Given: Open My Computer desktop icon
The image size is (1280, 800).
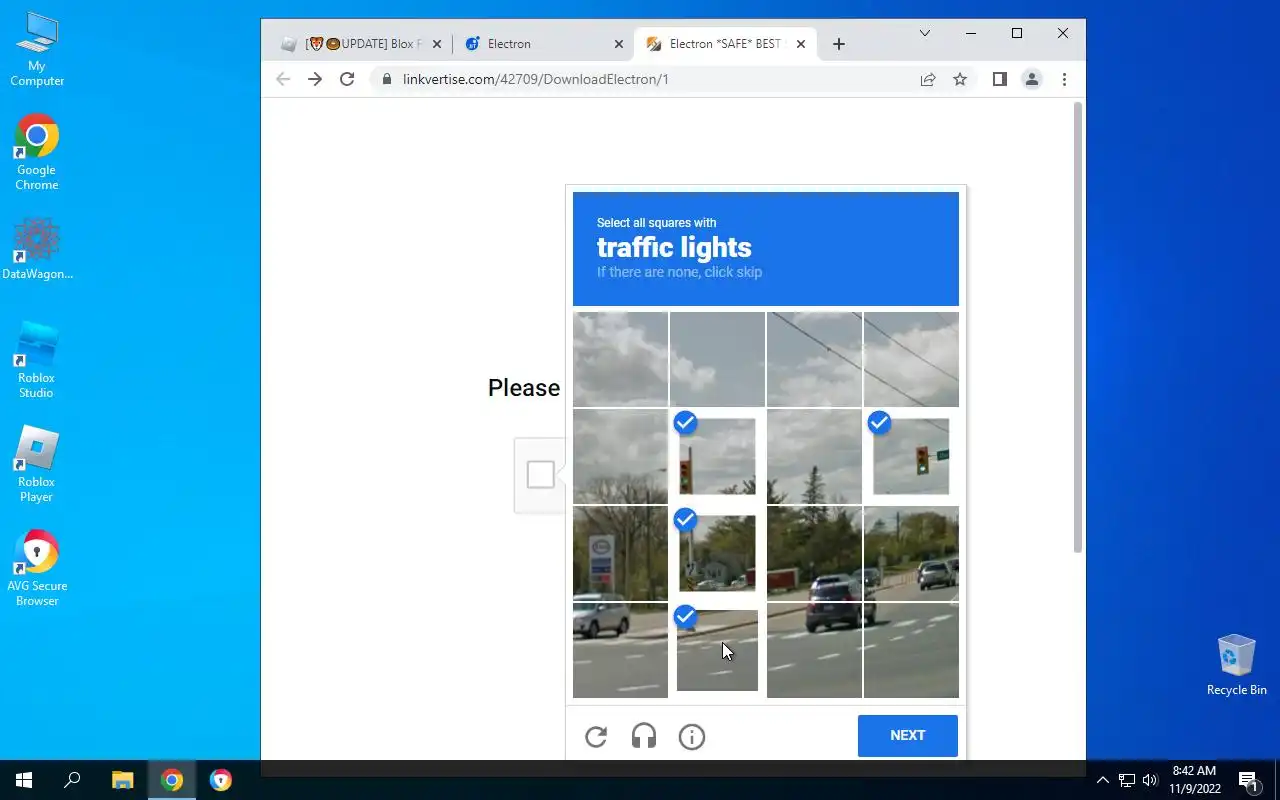Looking at the screenshot, I should pos(37,50).
